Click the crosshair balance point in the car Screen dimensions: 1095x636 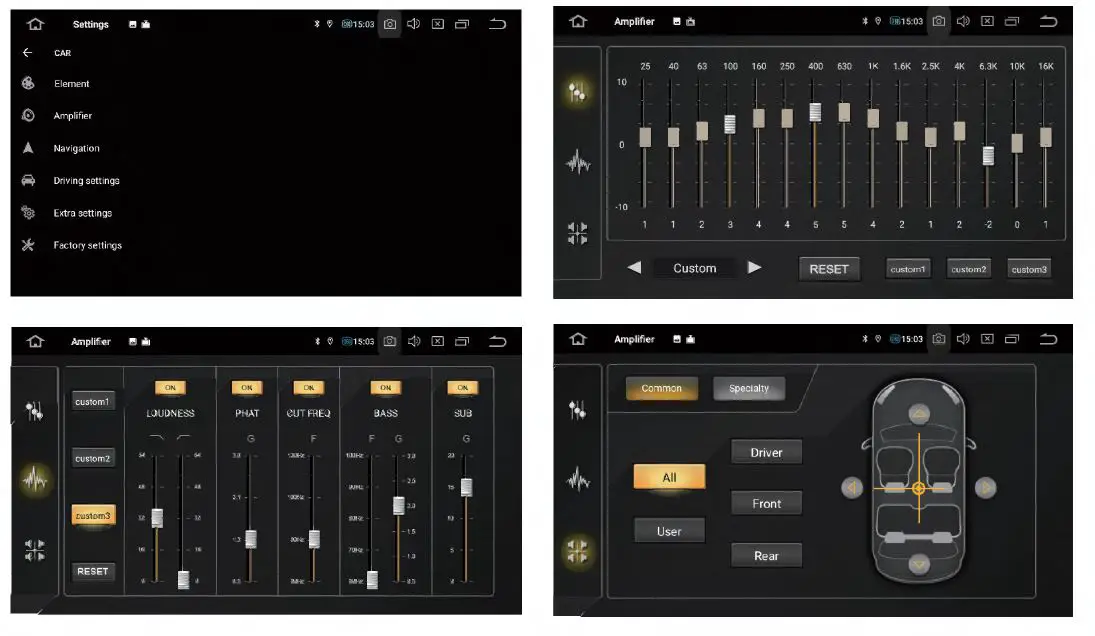(919, 489)
